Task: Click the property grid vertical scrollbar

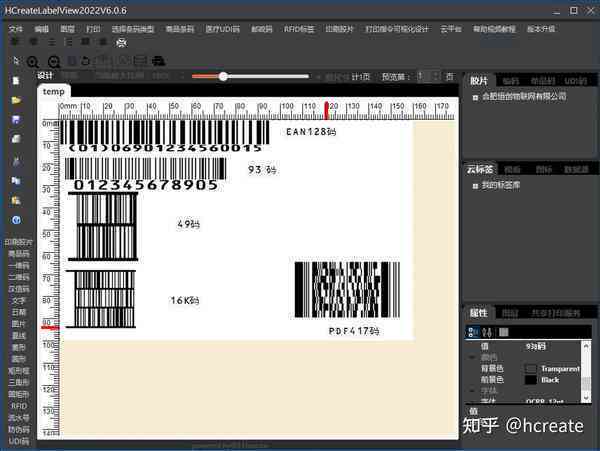Action: (x=586, y=372)
